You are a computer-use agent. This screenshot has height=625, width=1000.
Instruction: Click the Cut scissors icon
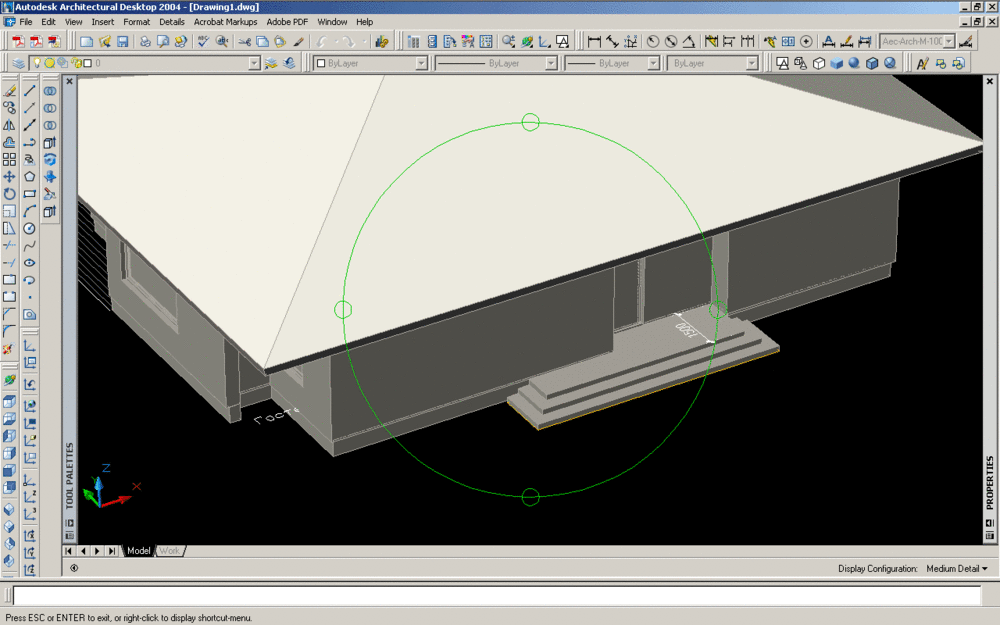click(243, 42)
